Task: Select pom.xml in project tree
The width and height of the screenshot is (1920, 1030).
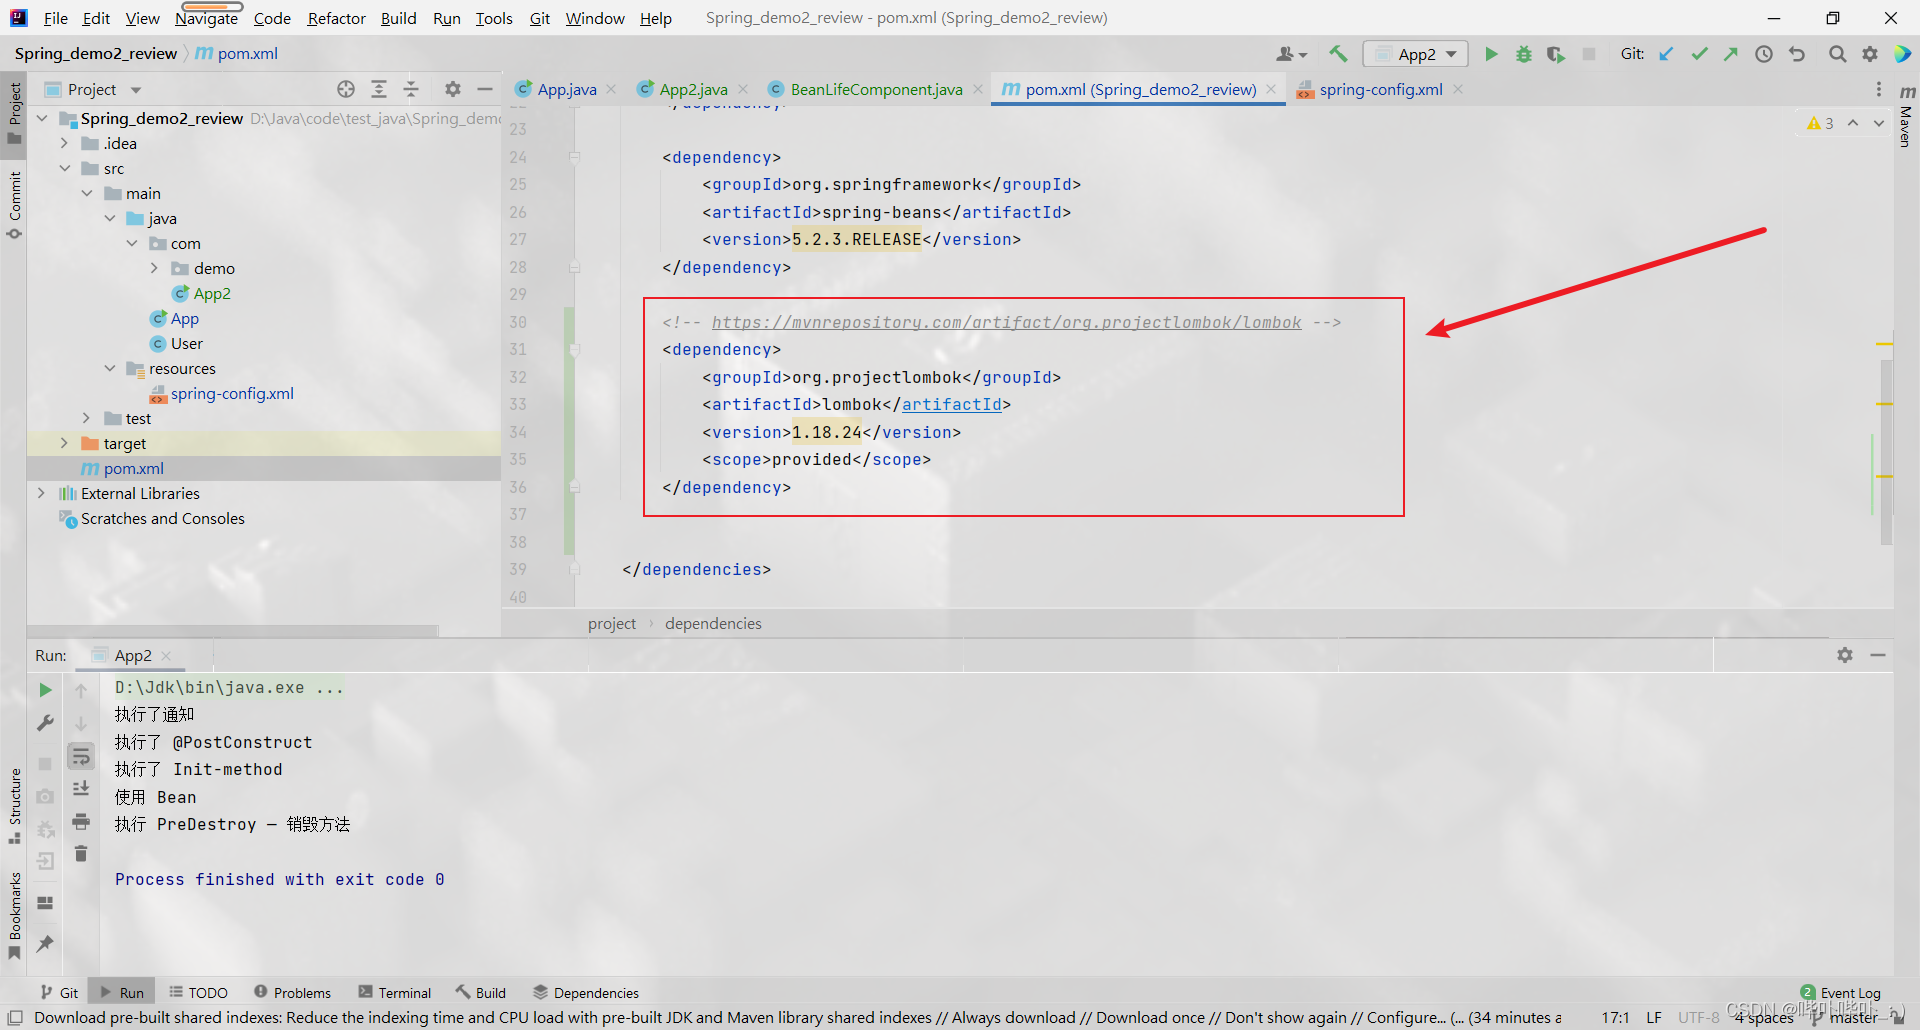Action: click(133, 468)
